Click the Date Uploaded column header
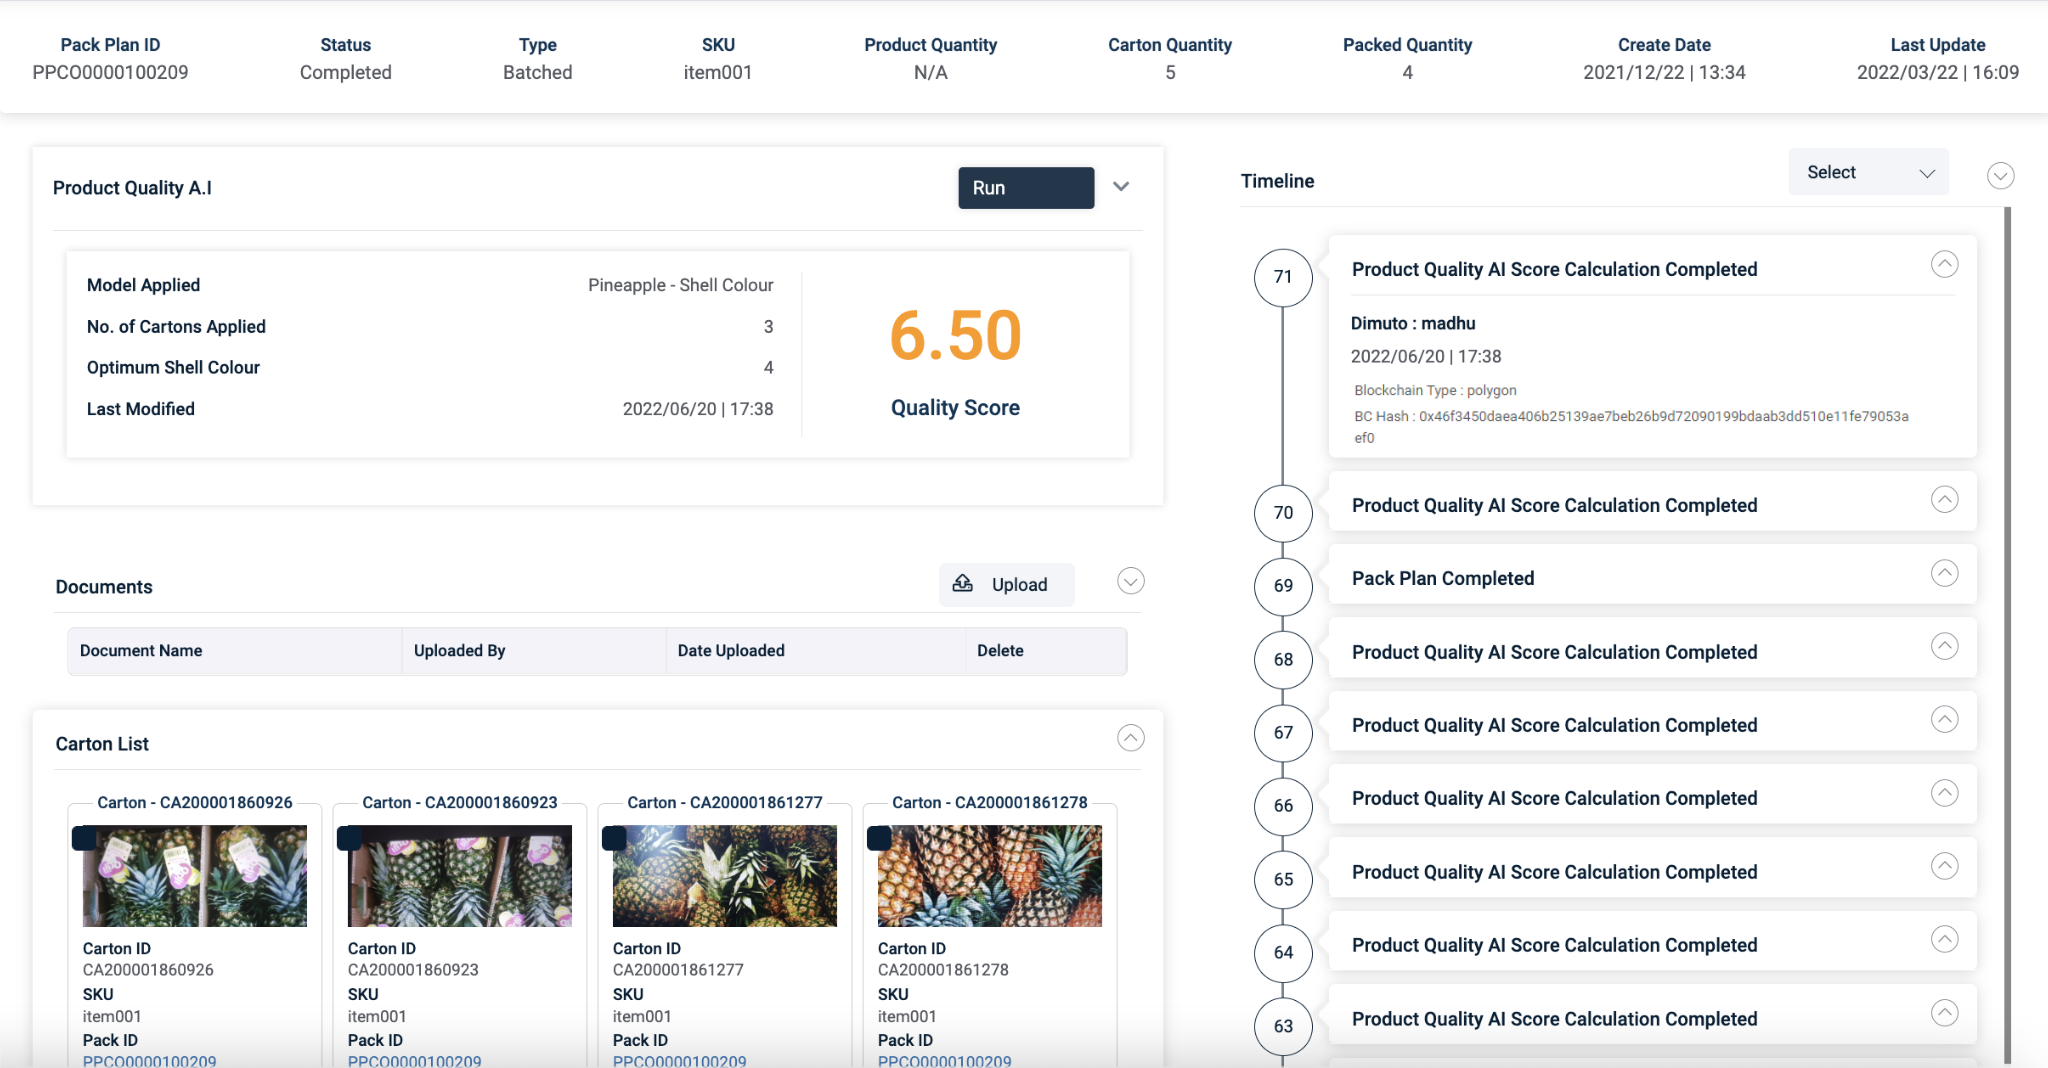This screenshot has height=1068, width=2048. [x=731, y=651]
